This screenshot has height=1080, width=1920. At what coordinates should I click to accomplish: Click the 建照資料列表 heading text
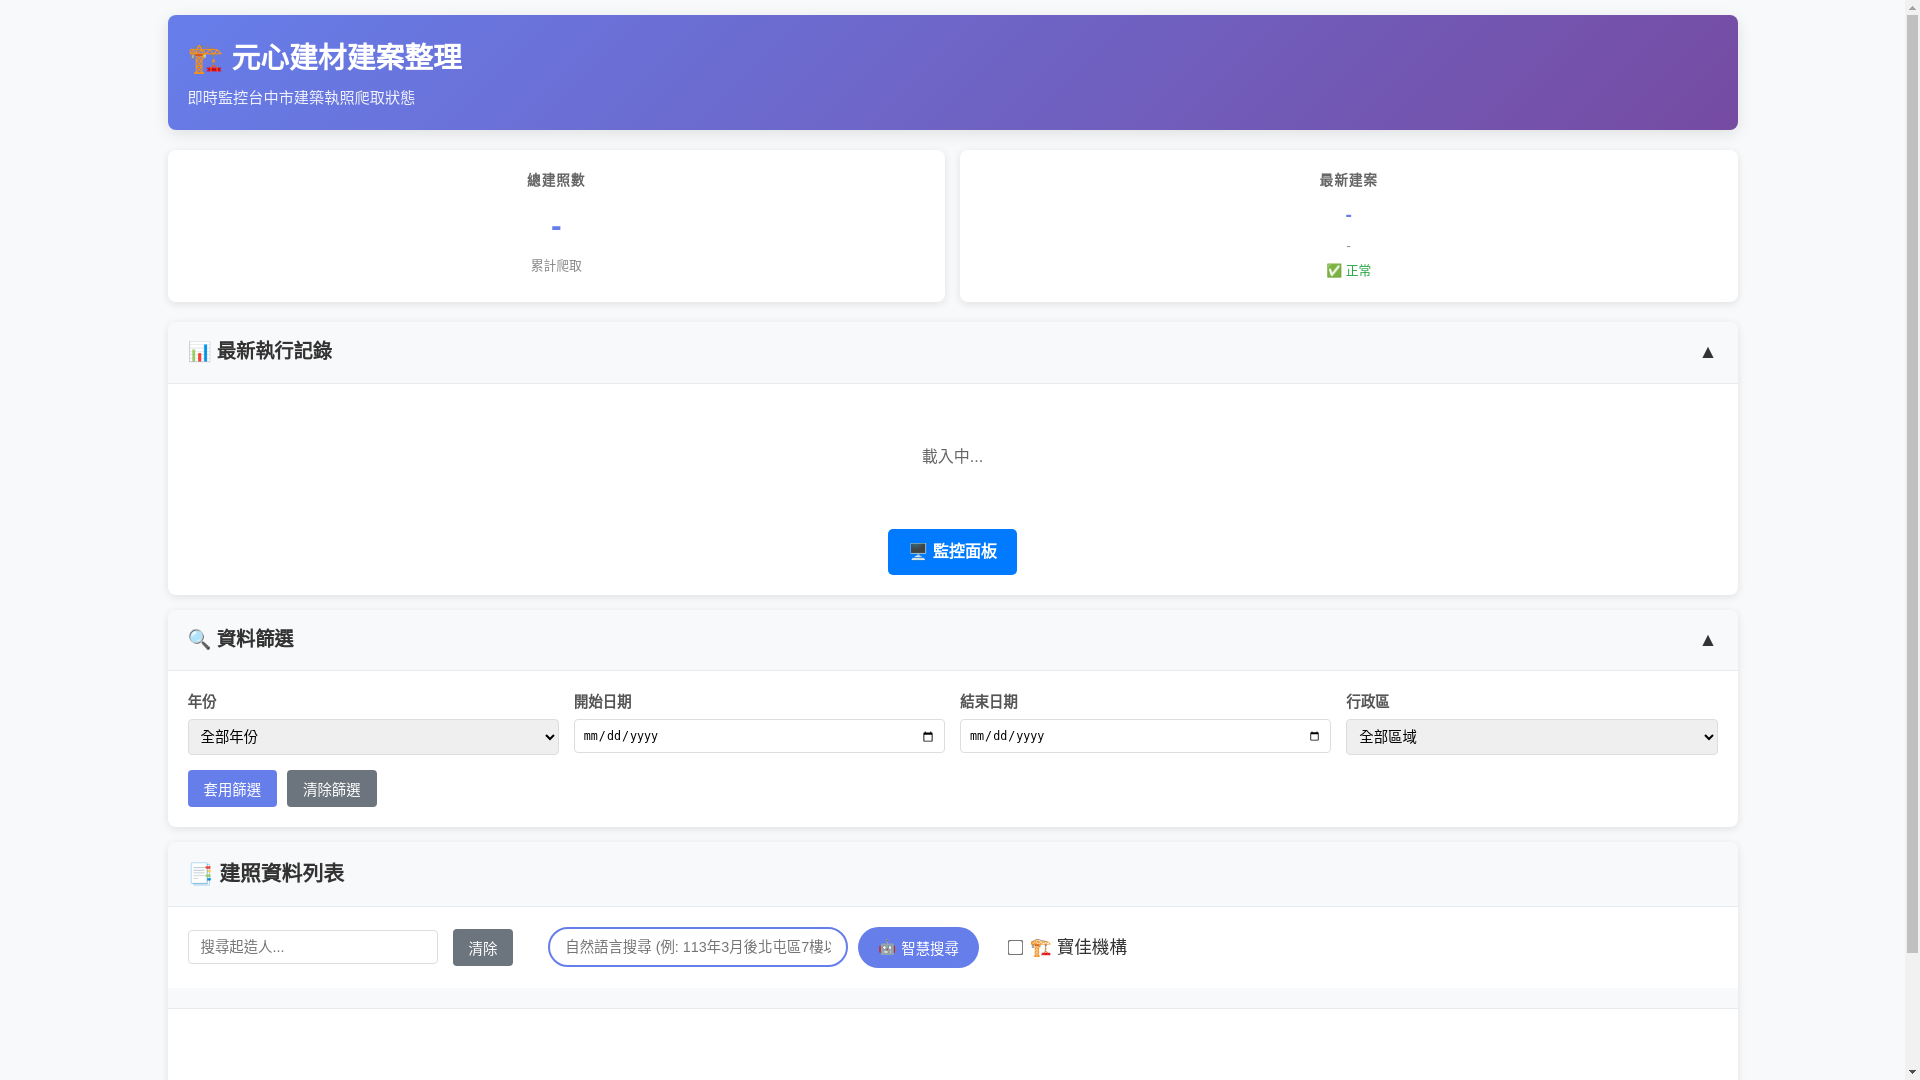282,873
